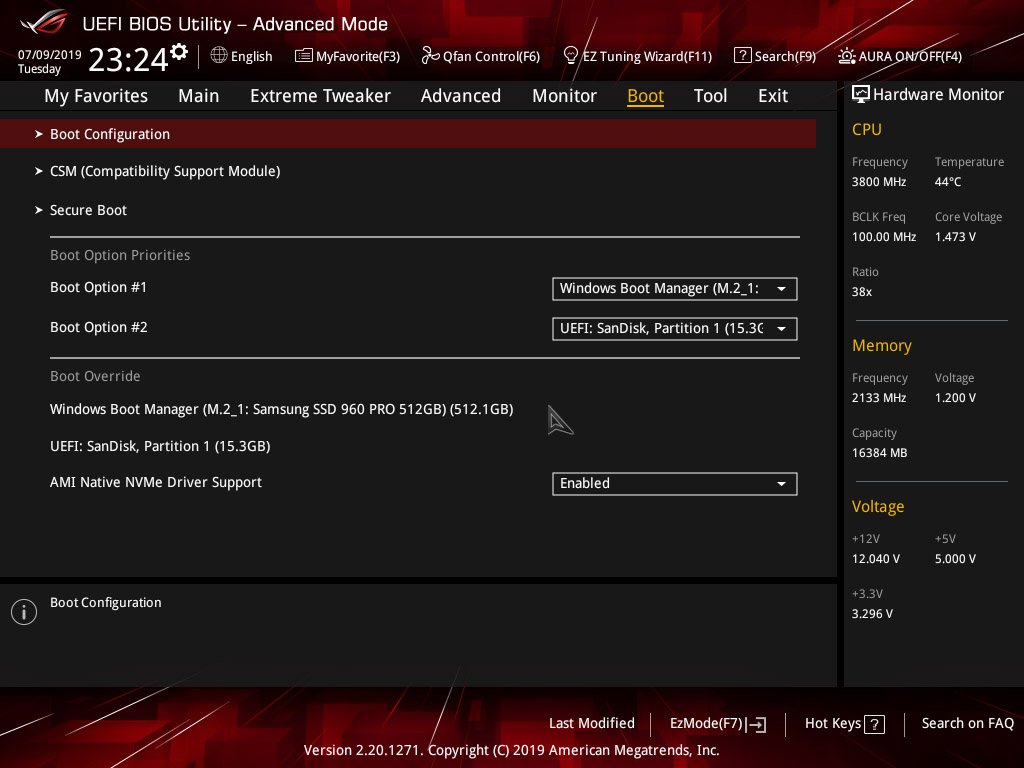Screen dimensions: 1024x768
Task: Open the MyFavorite panel
Action: pos(347,56)
